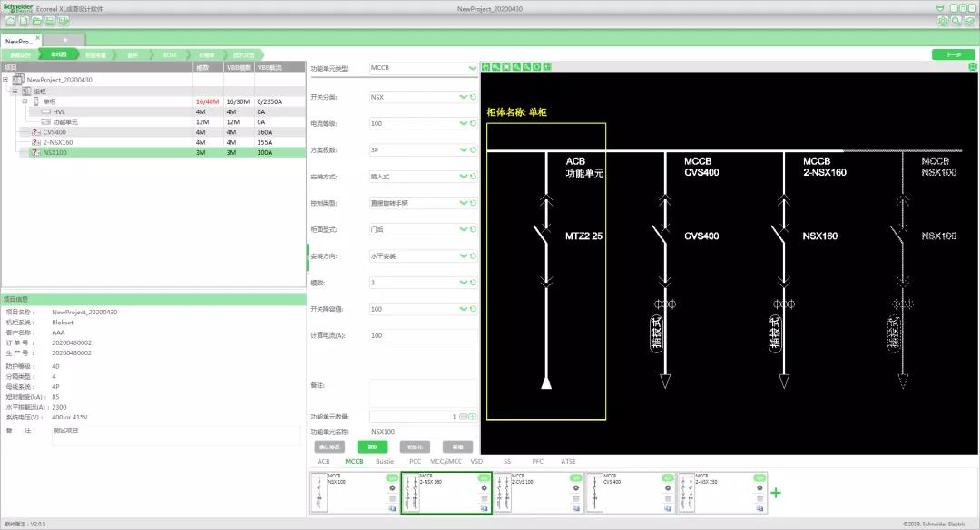Select the CVS400 unit card thumbnail
Image resolution: width=980 pixels, height=530 pixels.
tap(631, 493)
